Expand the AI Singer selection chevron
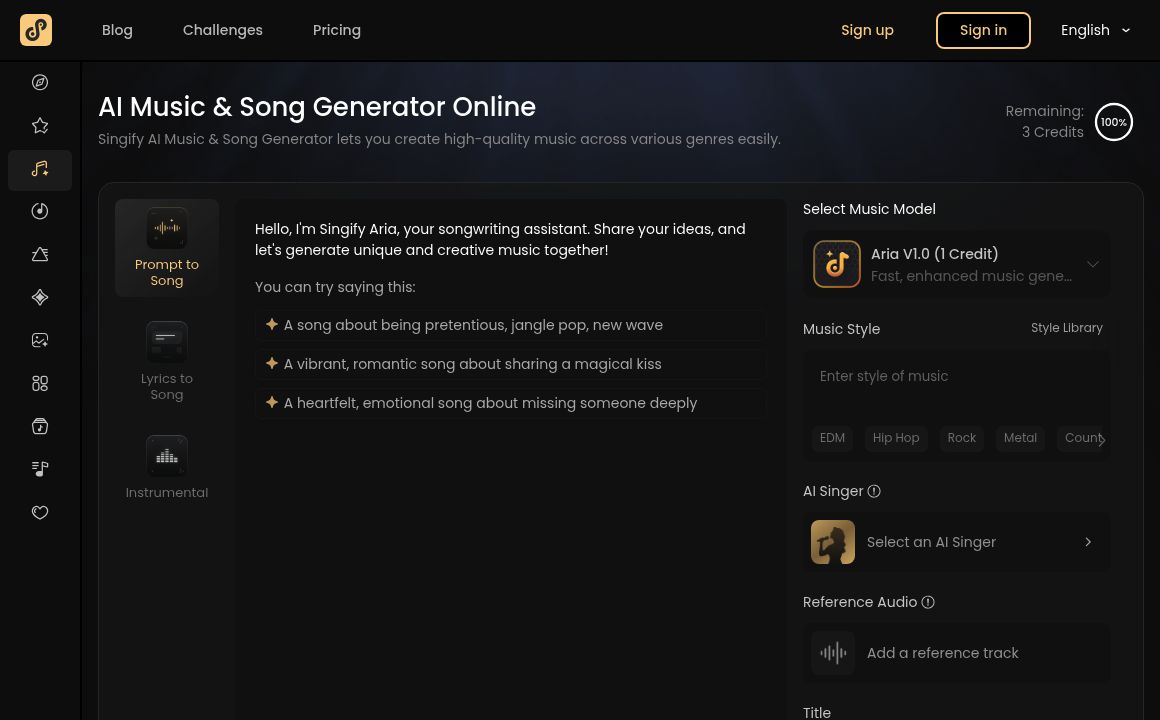 1088,542
